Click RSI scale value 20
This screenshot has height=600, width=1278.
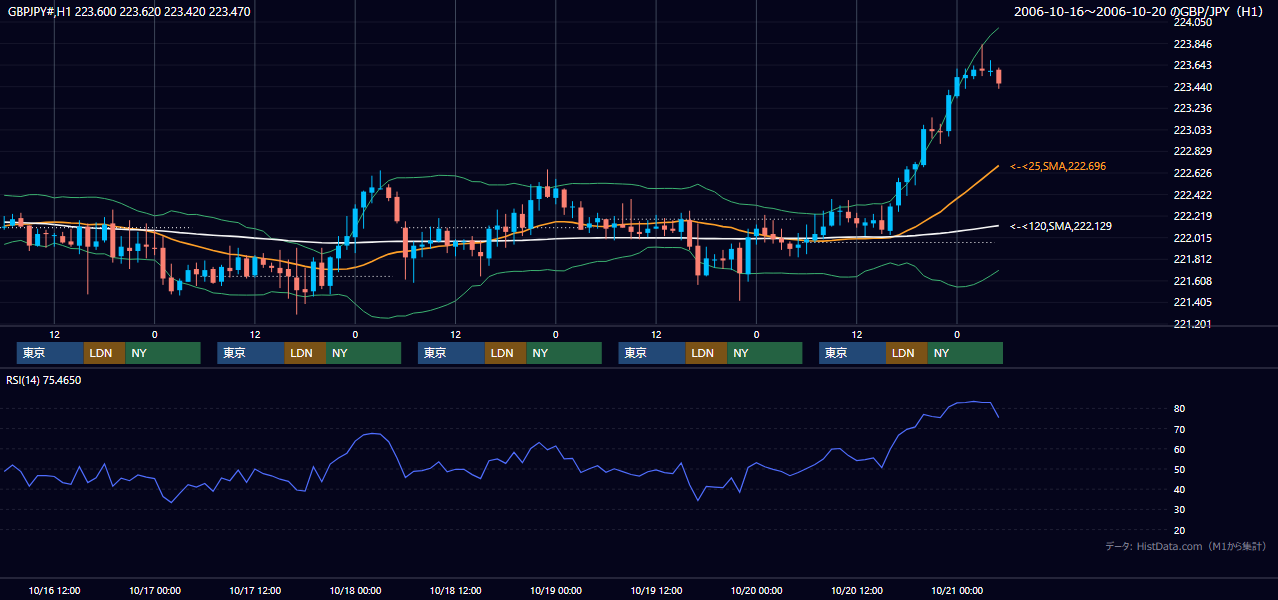pyautogui.click(x=1179, y=530)
